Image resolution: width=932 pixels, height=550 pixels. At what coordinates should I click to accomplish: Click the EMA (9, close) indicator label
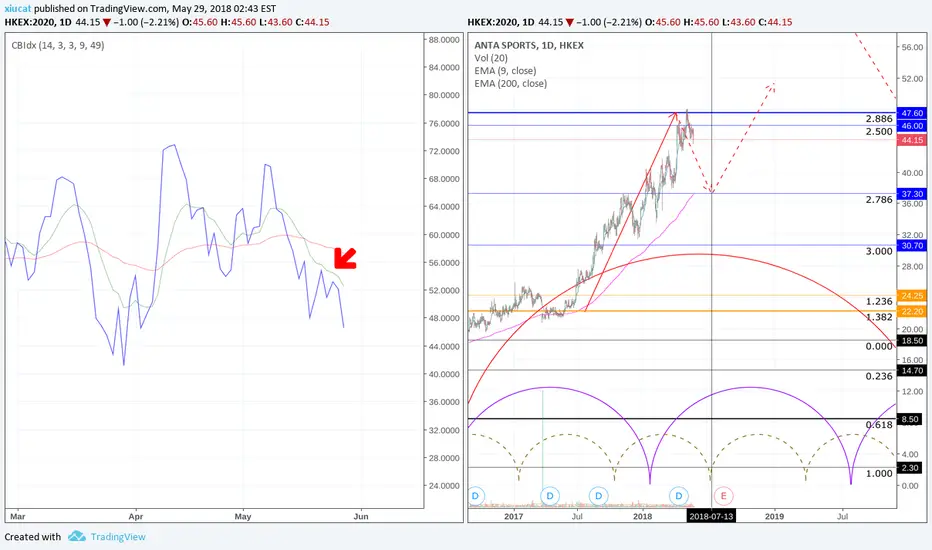coord(505,71)
